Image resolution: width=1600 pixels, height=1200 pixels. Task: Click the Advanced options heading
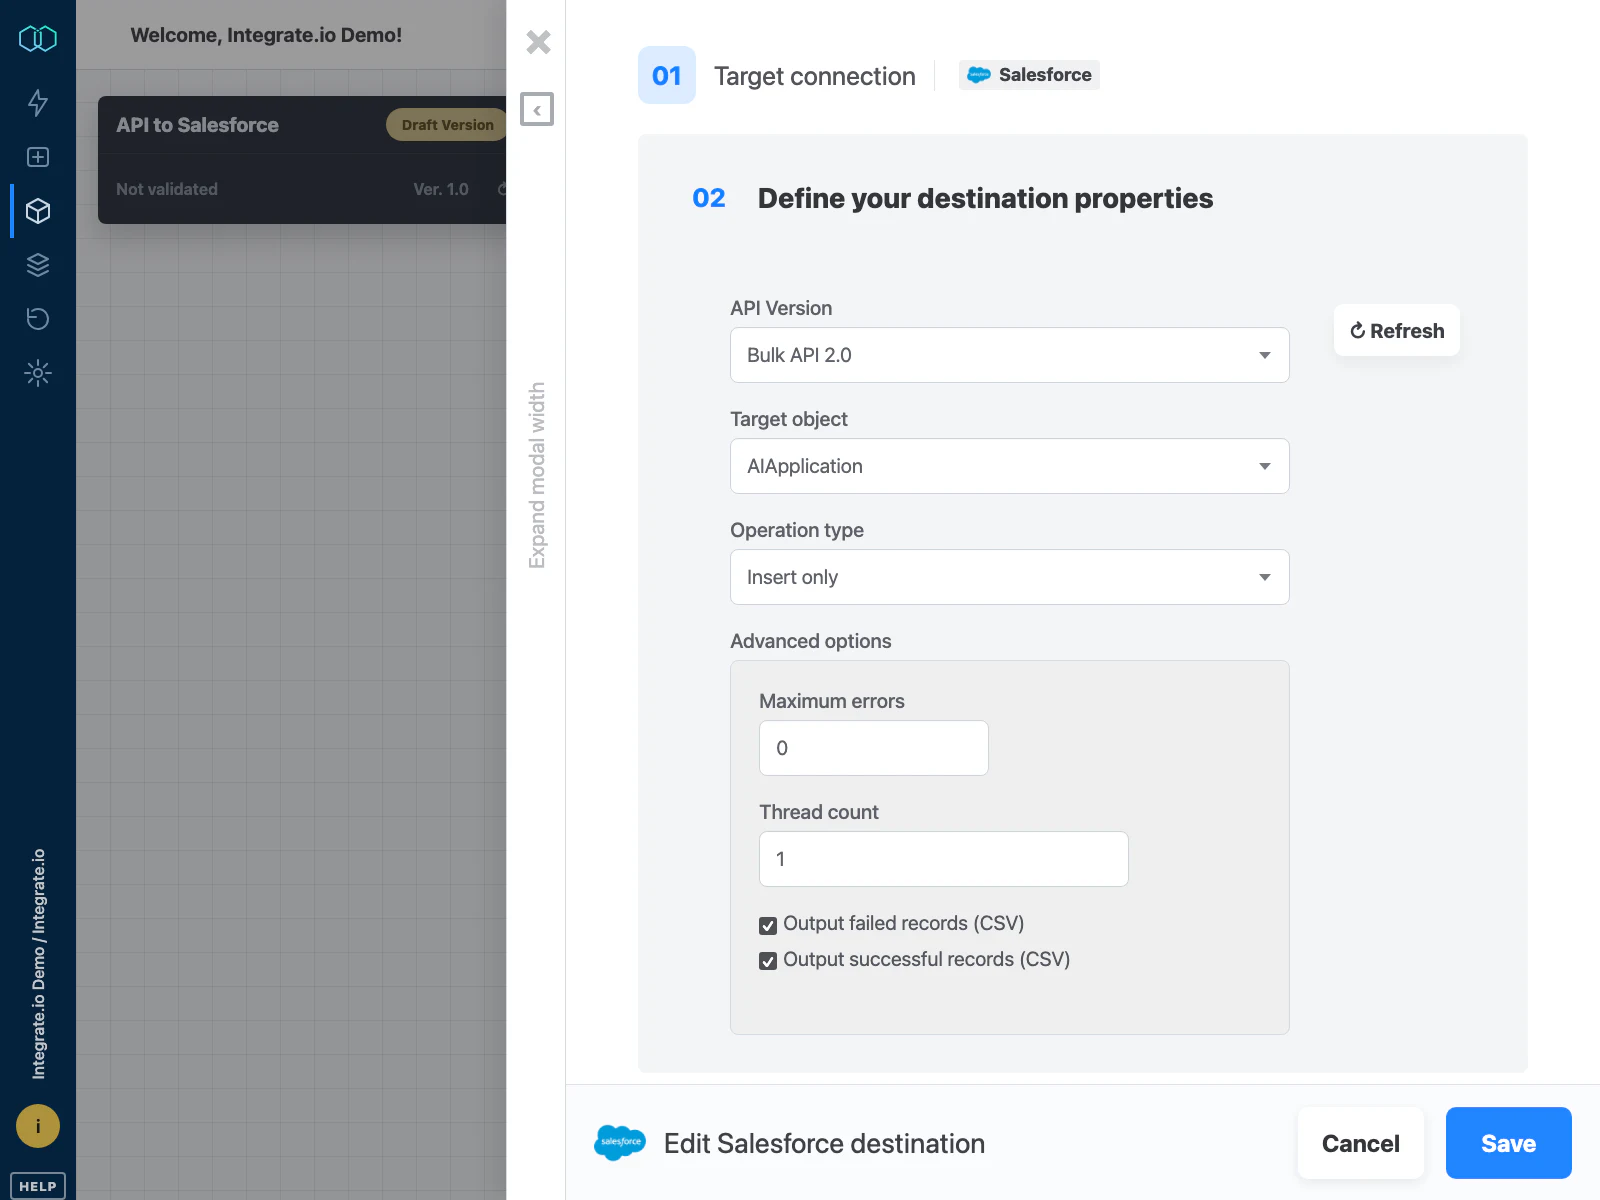pos(811,641)
